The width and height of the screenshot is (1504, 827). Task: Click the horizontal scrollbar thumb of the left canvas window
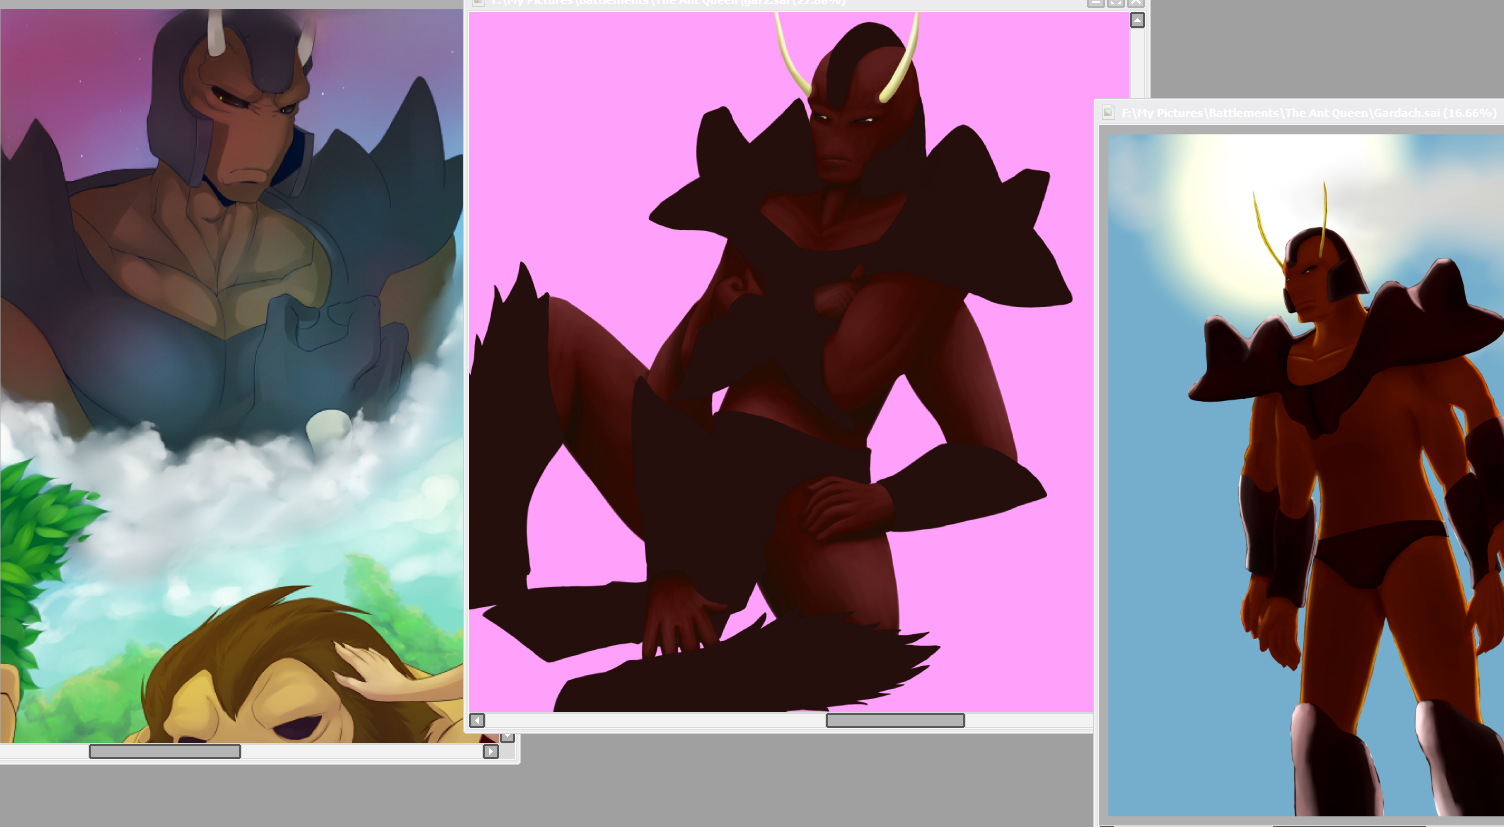165,751
